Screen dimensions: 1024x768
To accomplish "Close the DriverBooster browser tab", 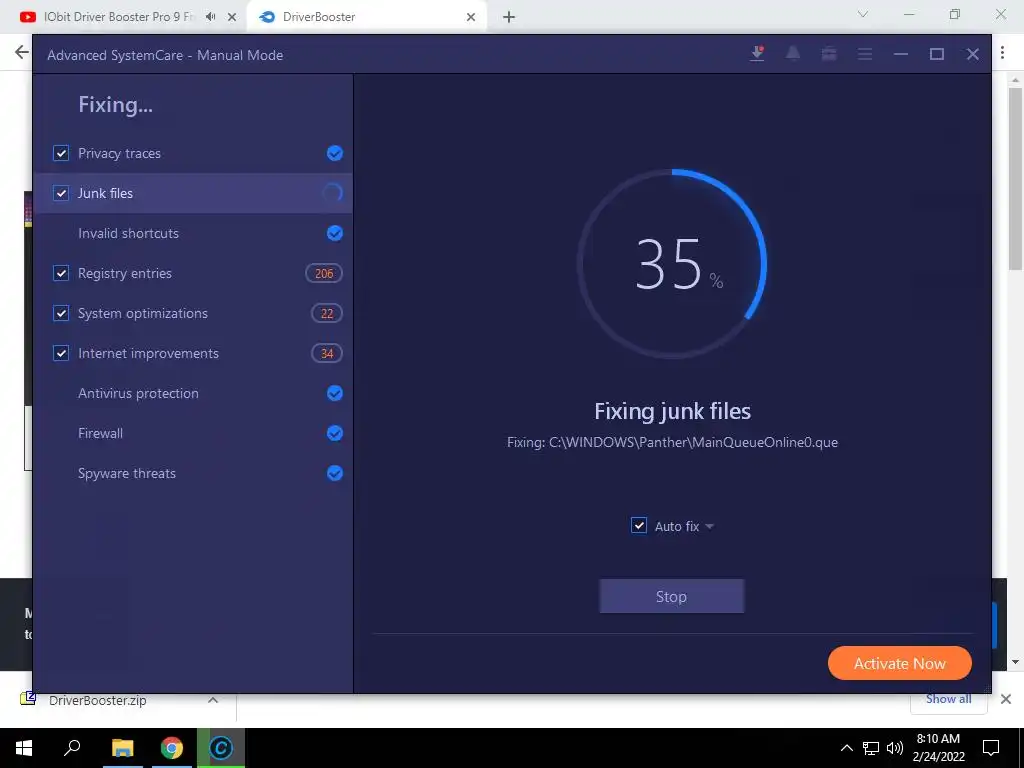I will click(x=471, y=17).
